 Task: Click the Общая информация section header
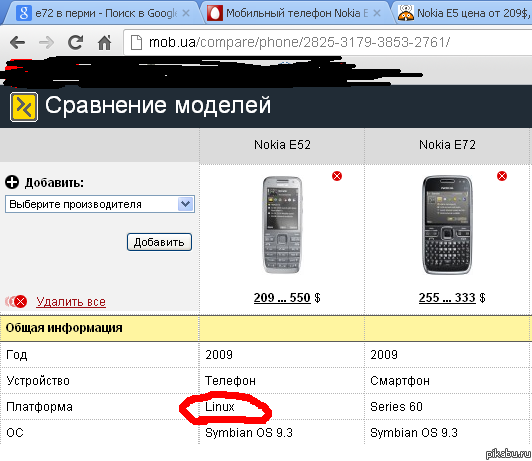click(64, 328)
